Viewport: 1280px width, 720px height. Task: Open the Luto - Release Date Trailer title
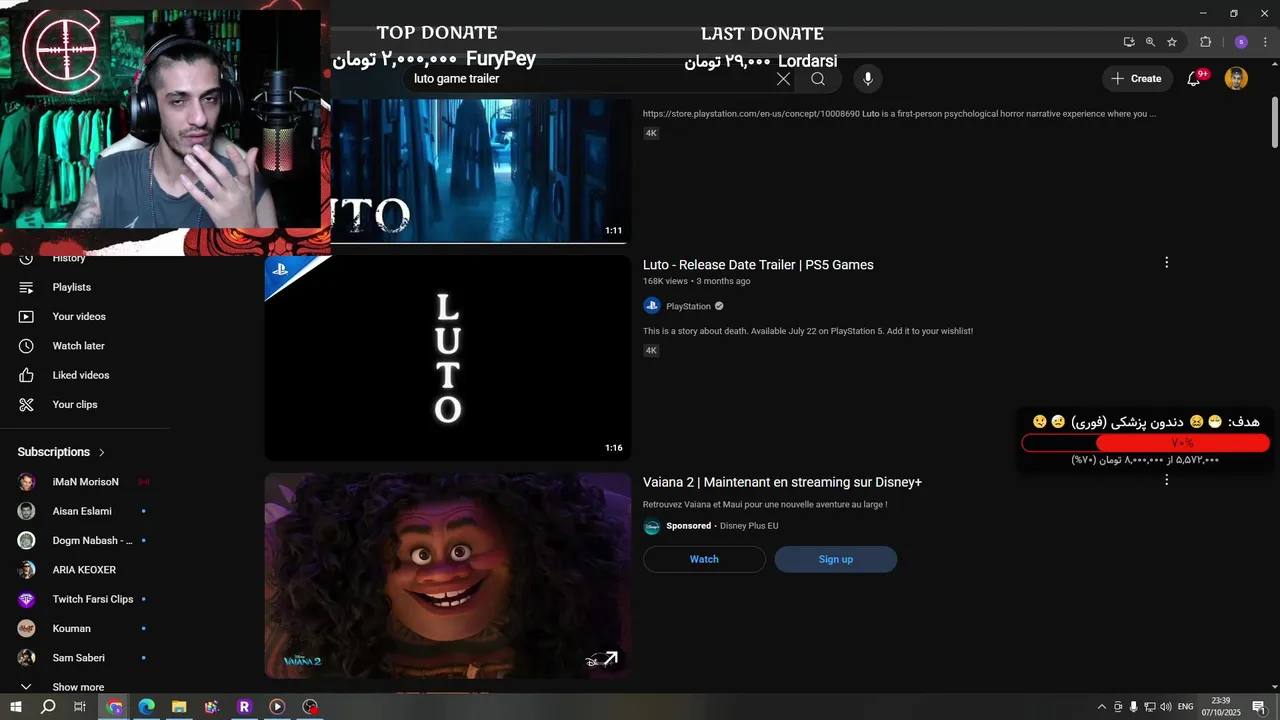pyautogui.click(x=758, y=265)
